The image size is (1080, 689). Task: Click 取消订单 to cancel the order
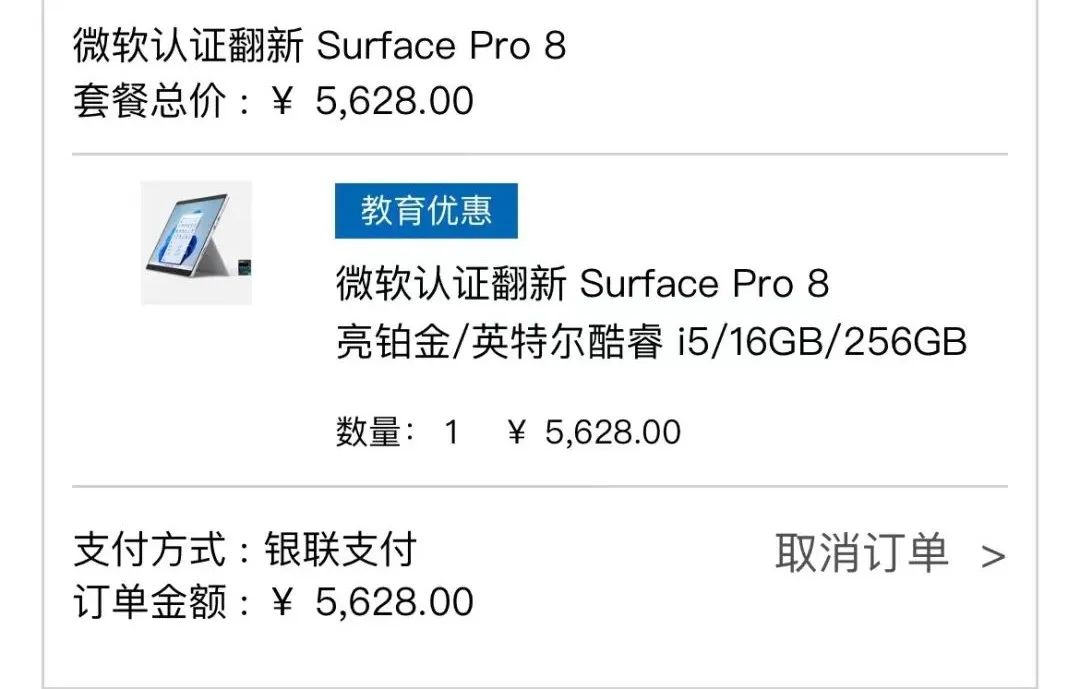[861, 550]
